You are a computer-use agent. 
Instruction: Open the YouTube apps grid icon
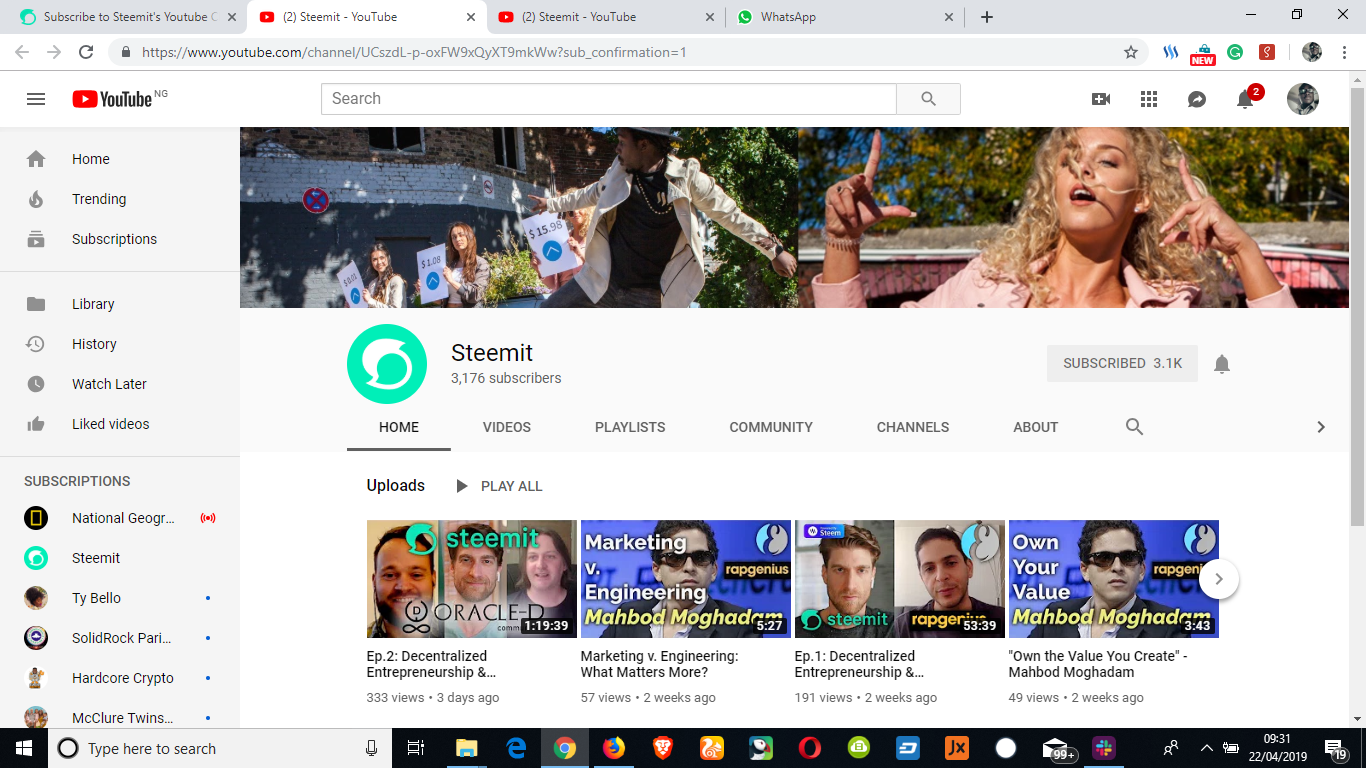(x=1149, y=99)
